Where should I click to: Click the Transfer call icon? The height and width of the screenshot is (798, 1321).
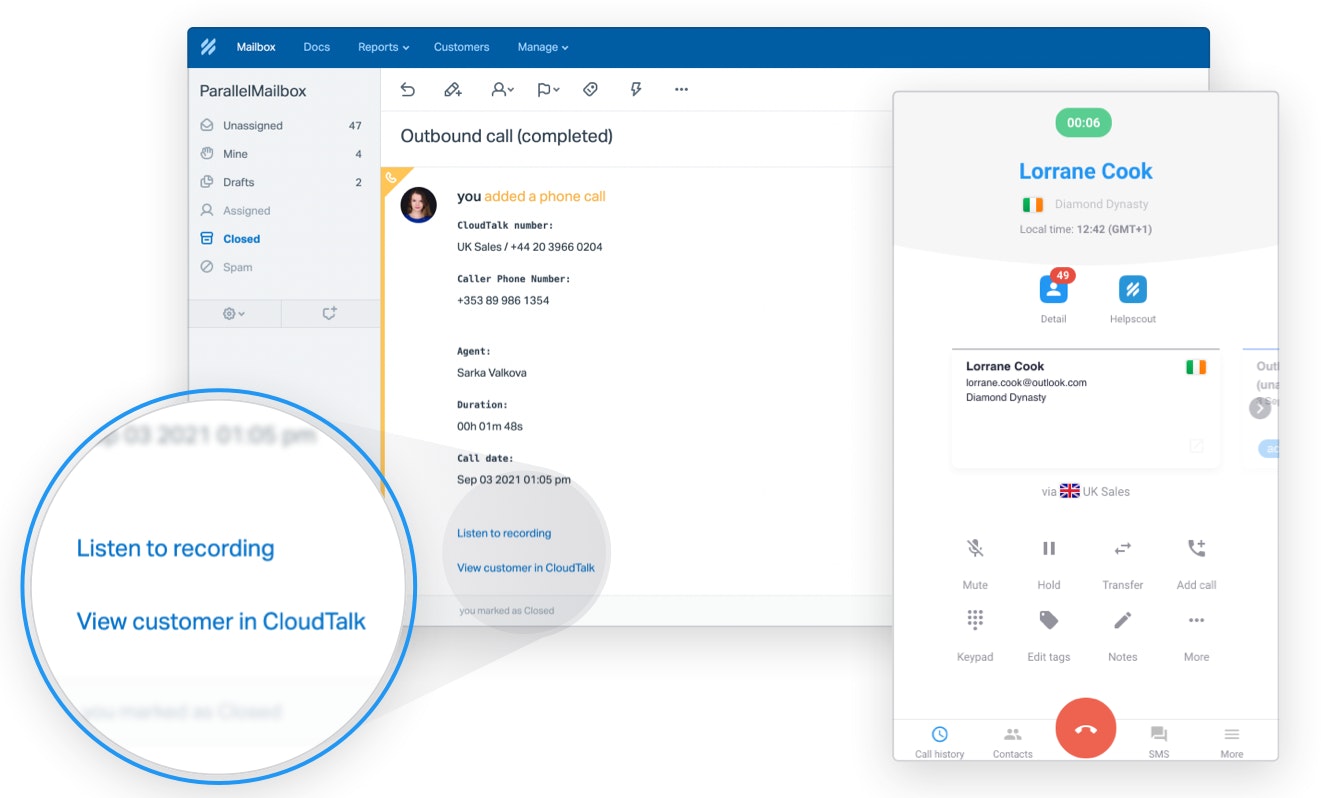(x=1123, y=548)
